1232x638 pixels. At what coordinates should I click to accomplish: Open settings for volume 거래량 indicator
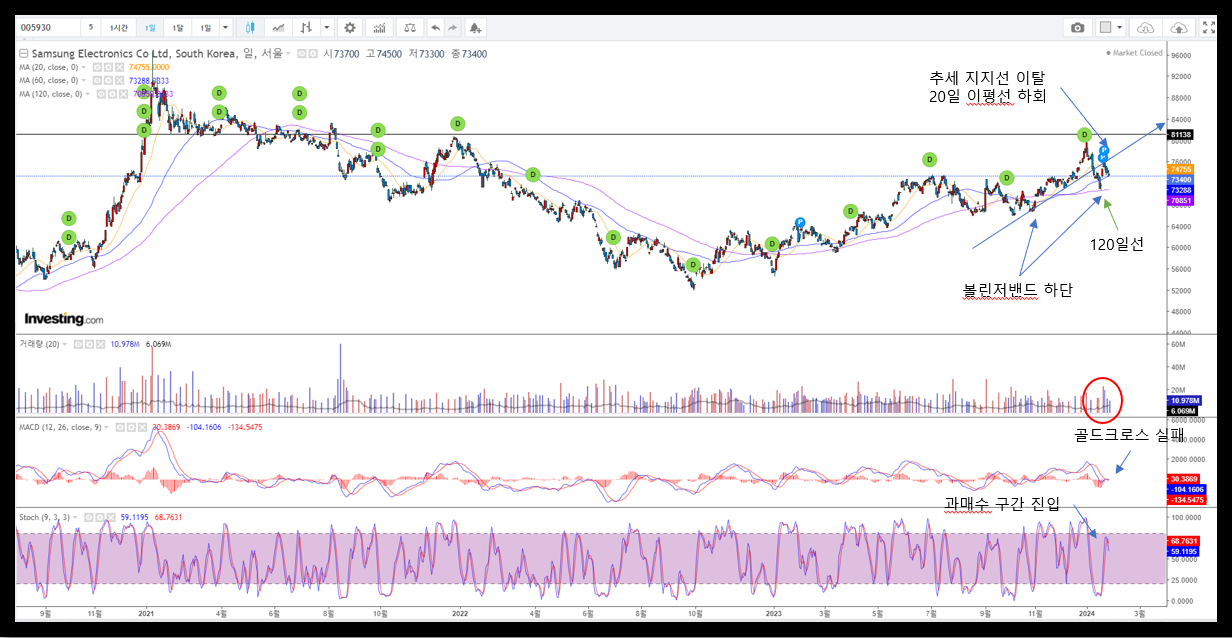(90, 344)
